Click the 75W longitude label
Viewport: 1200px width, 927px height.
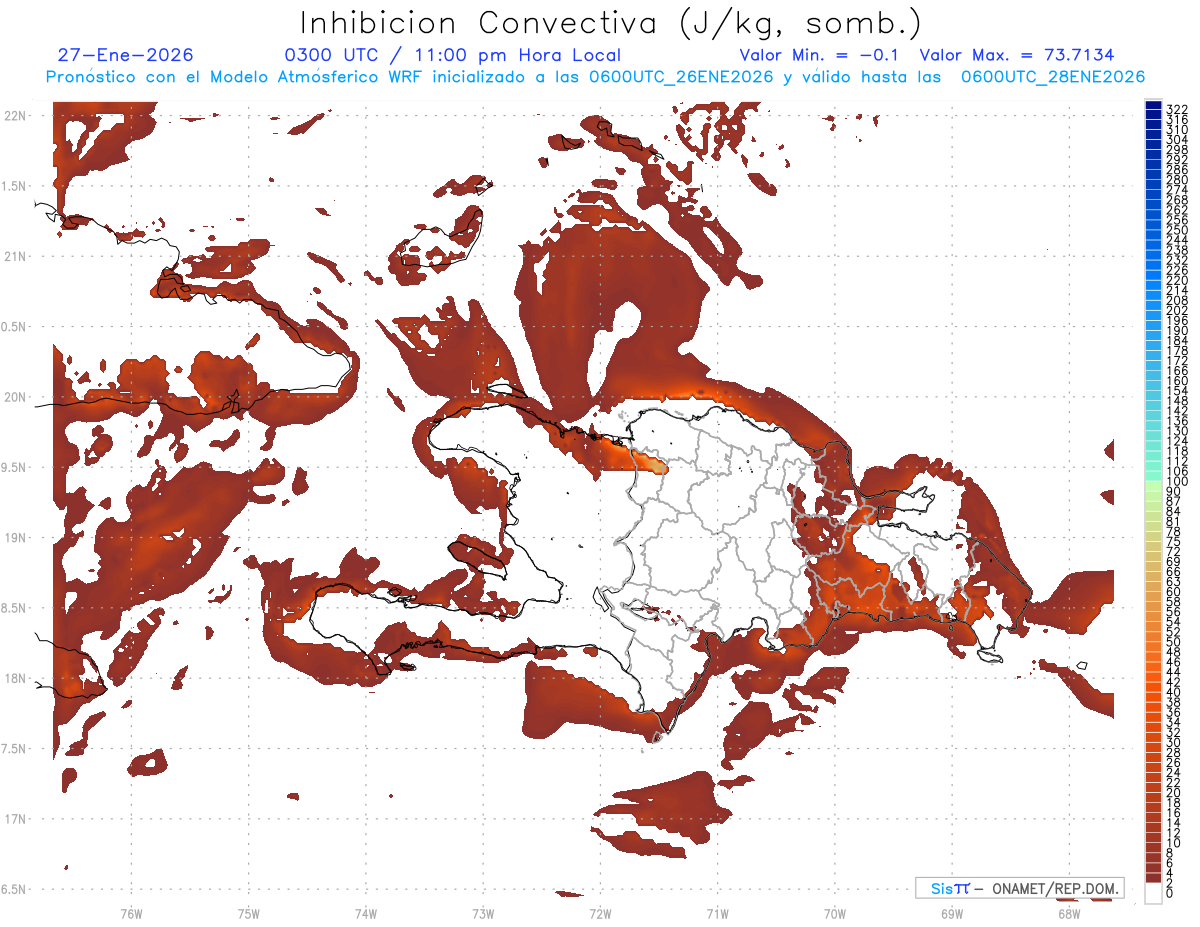click(248, 912)
